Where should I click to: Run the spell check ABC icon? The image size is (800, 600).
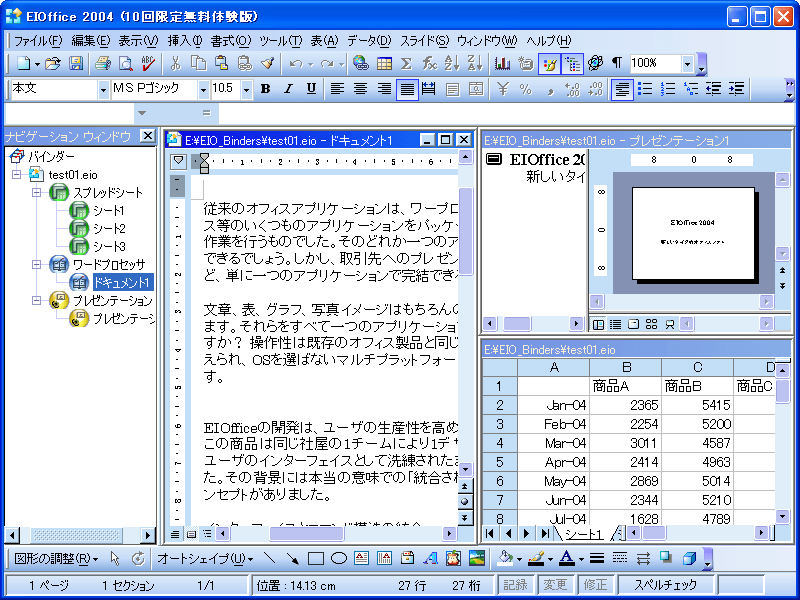(148, 63)
